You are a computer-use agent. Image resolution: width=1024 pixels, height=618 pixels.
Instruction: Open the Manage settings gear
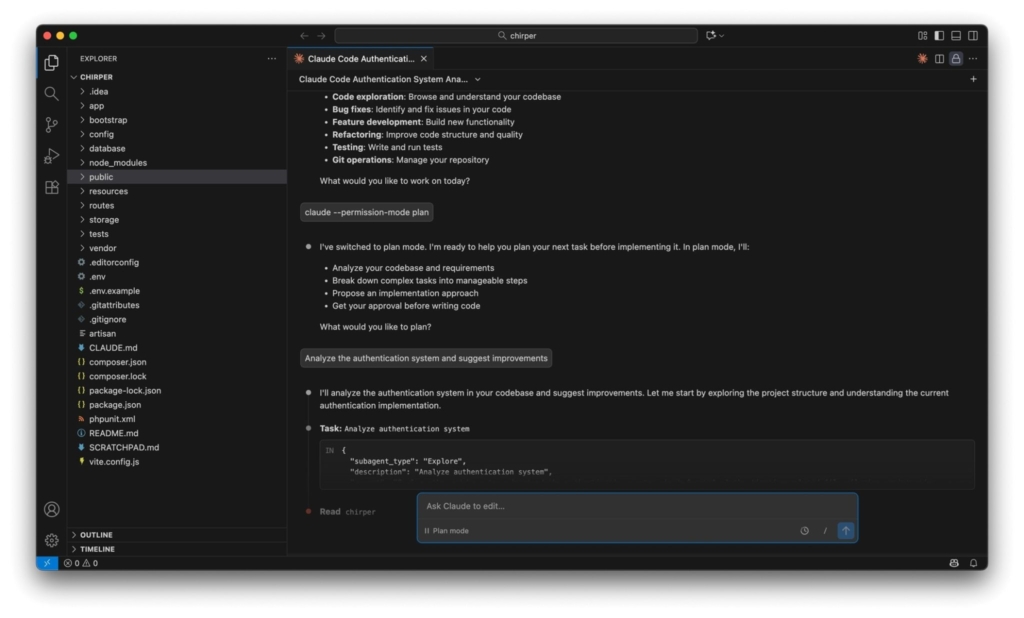pyautogui.click(x=52, y=540)
